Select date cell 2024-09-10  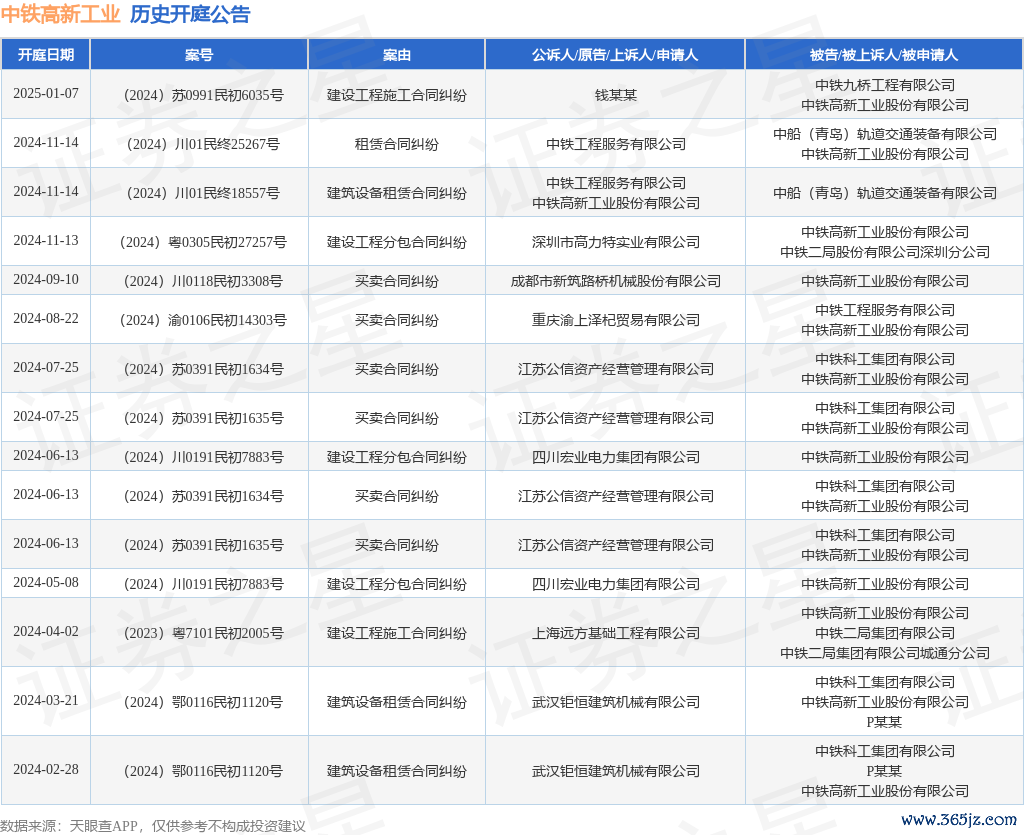click(x=46, y=279)
